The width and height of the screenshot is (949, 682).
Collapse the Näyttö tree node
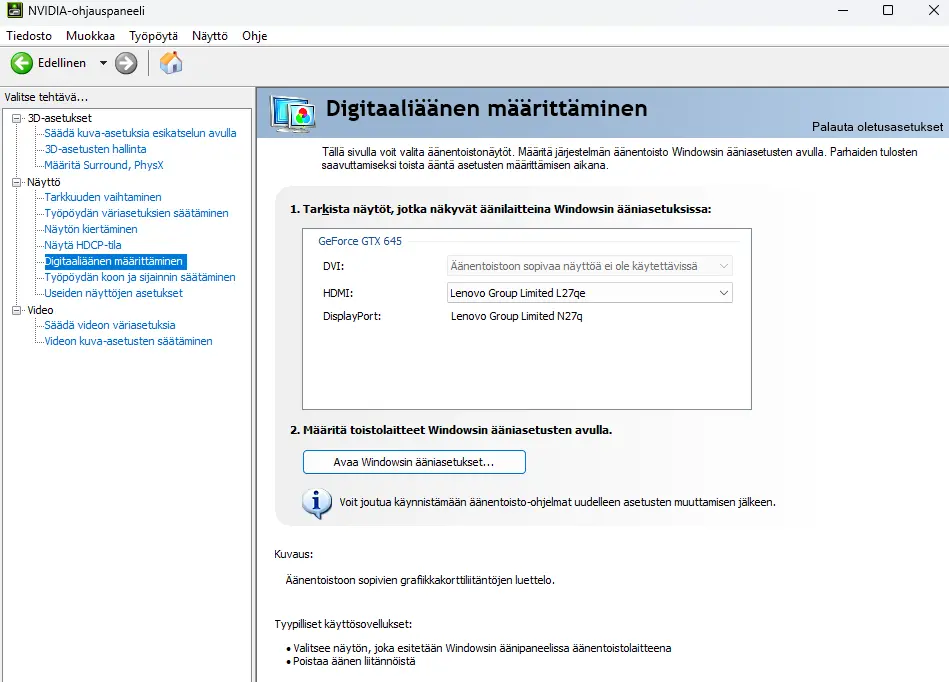click(x=16, y=182)
